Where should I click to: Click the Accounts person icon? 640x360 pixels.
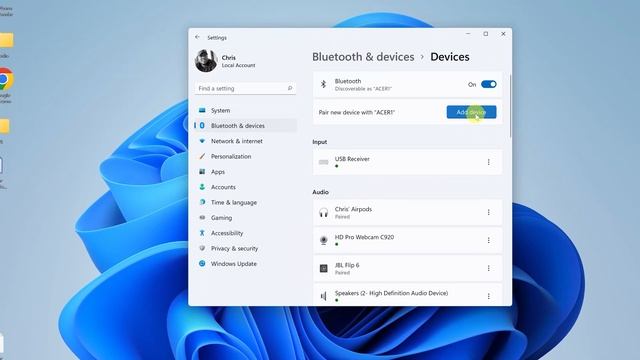click(x=202, y=187)
